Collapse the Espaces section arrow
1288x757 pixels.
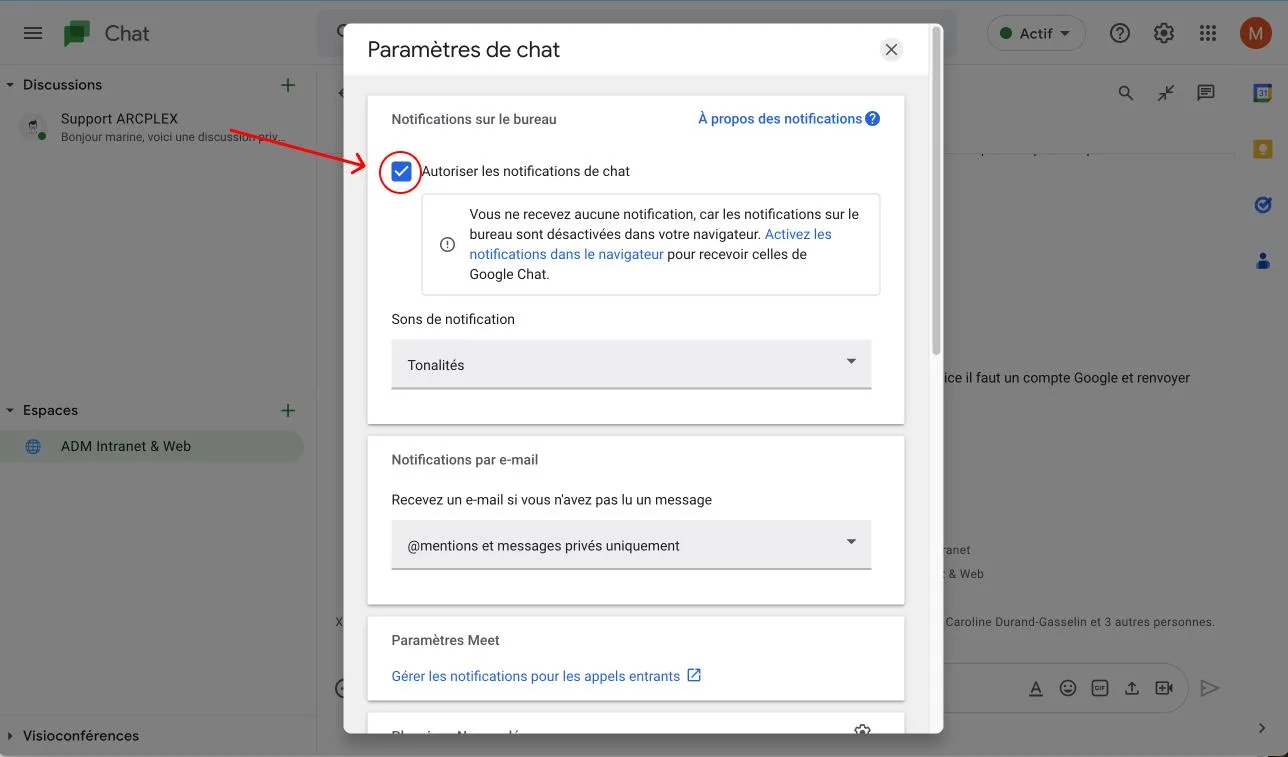pos(10,410)
